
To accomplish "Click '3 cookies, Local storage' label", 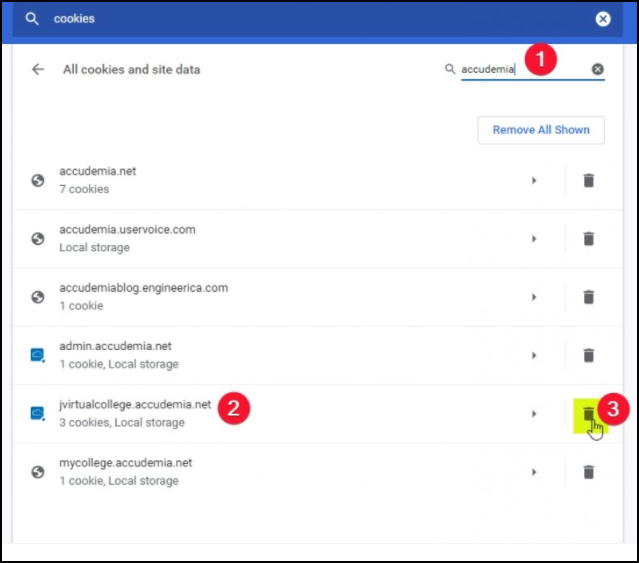I will [122, 423].
